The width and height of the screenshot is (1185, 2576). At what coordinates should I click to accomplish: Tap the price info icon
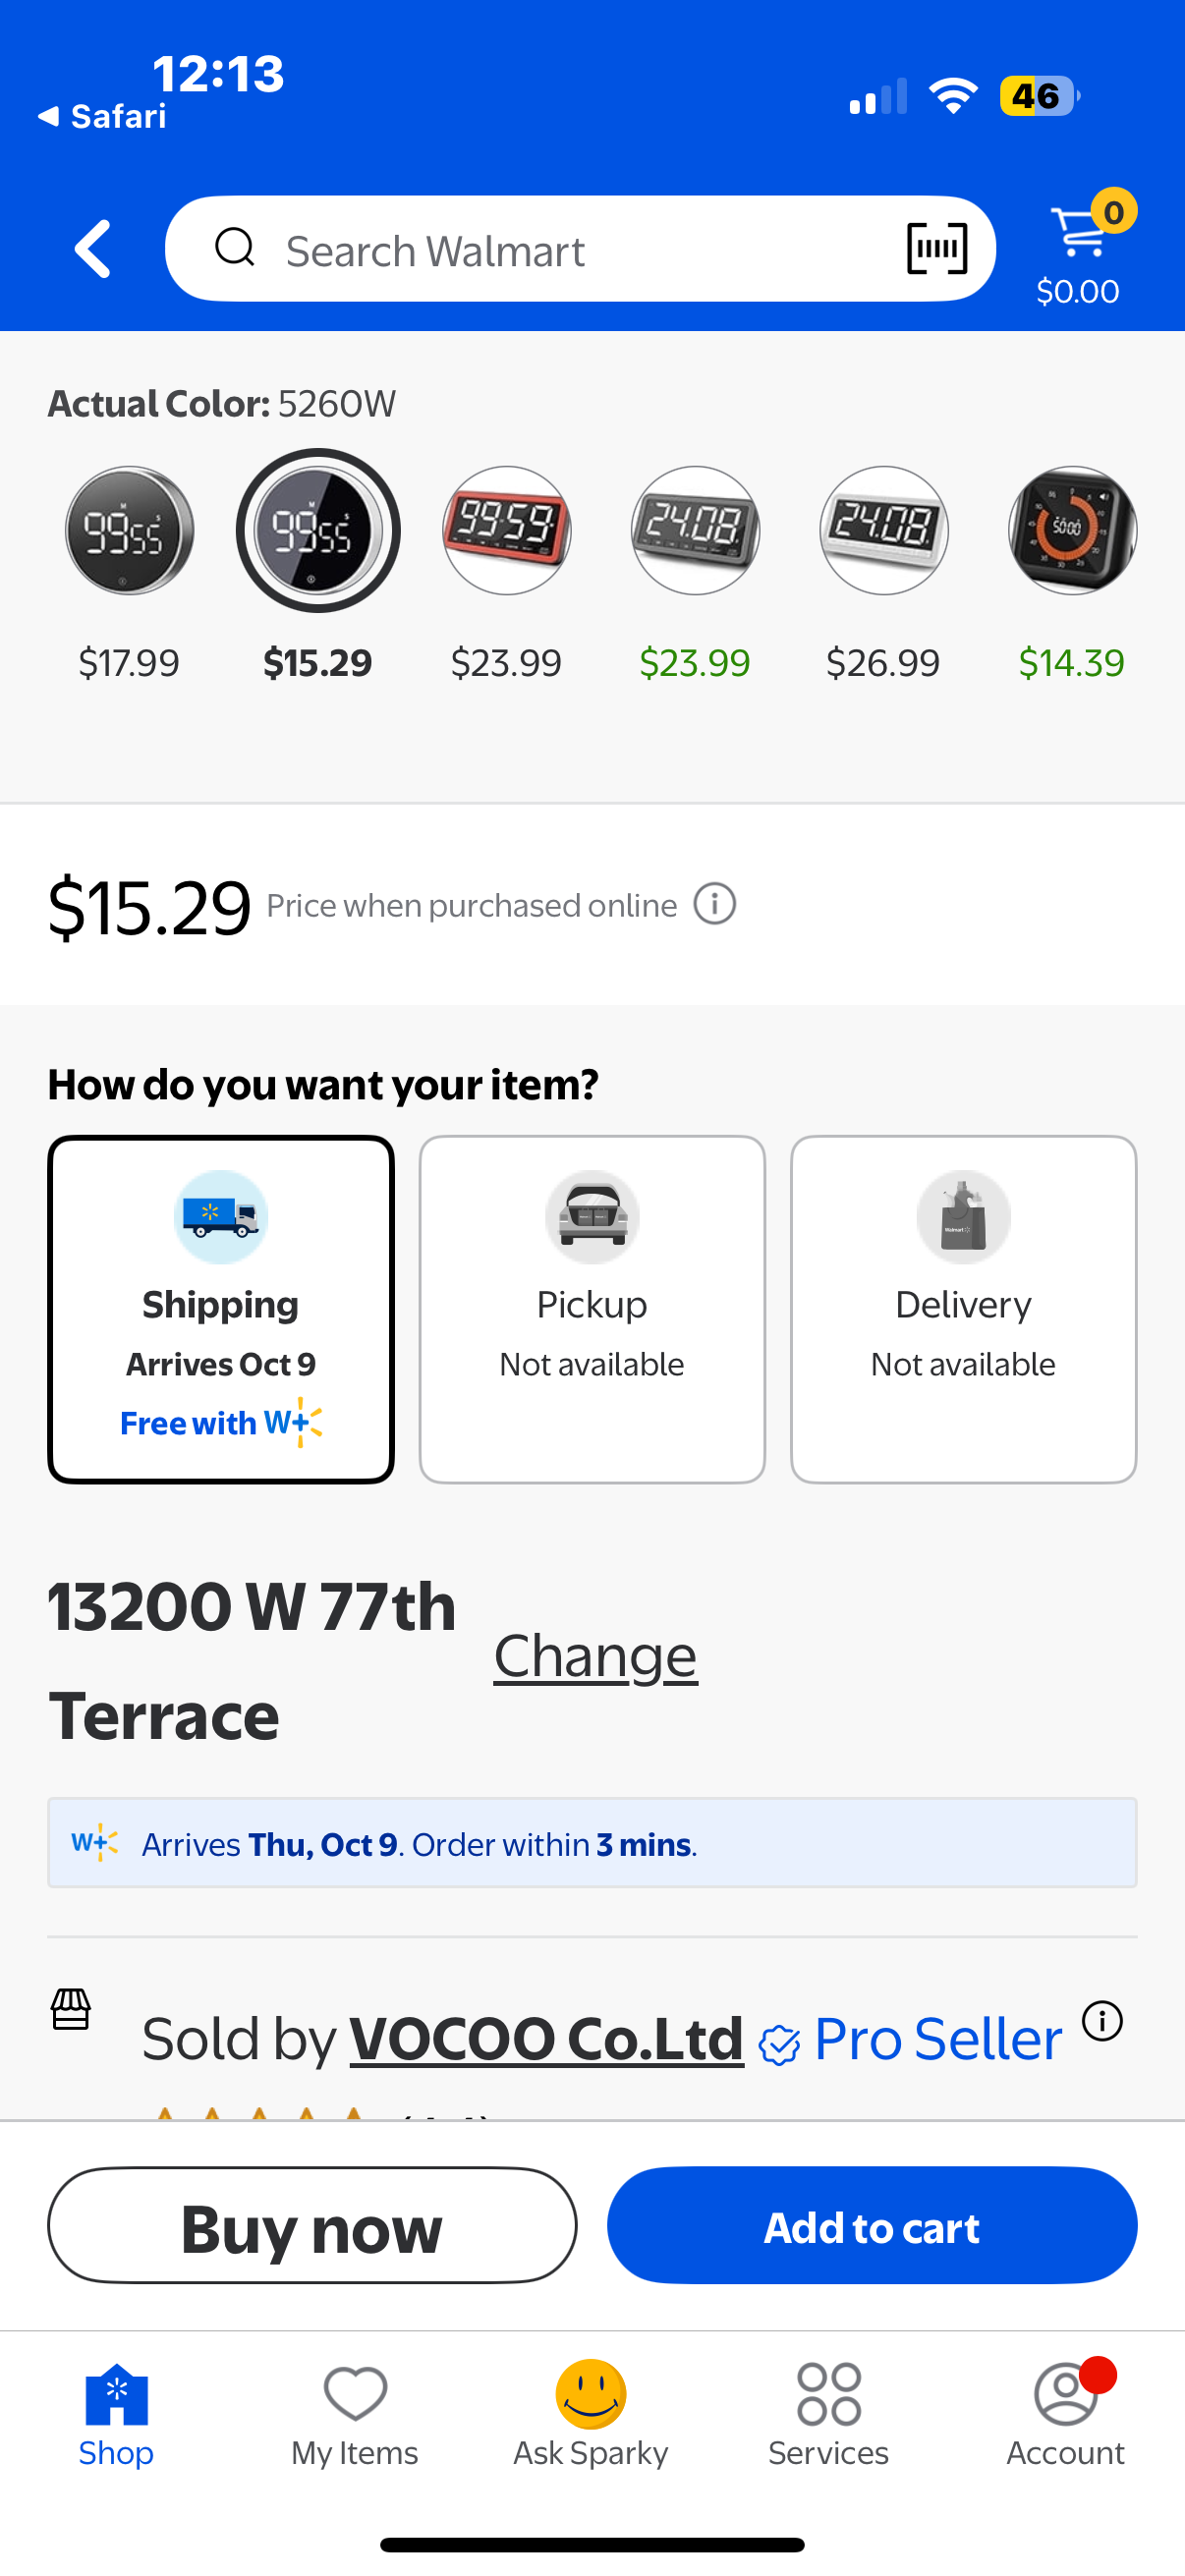715,905
